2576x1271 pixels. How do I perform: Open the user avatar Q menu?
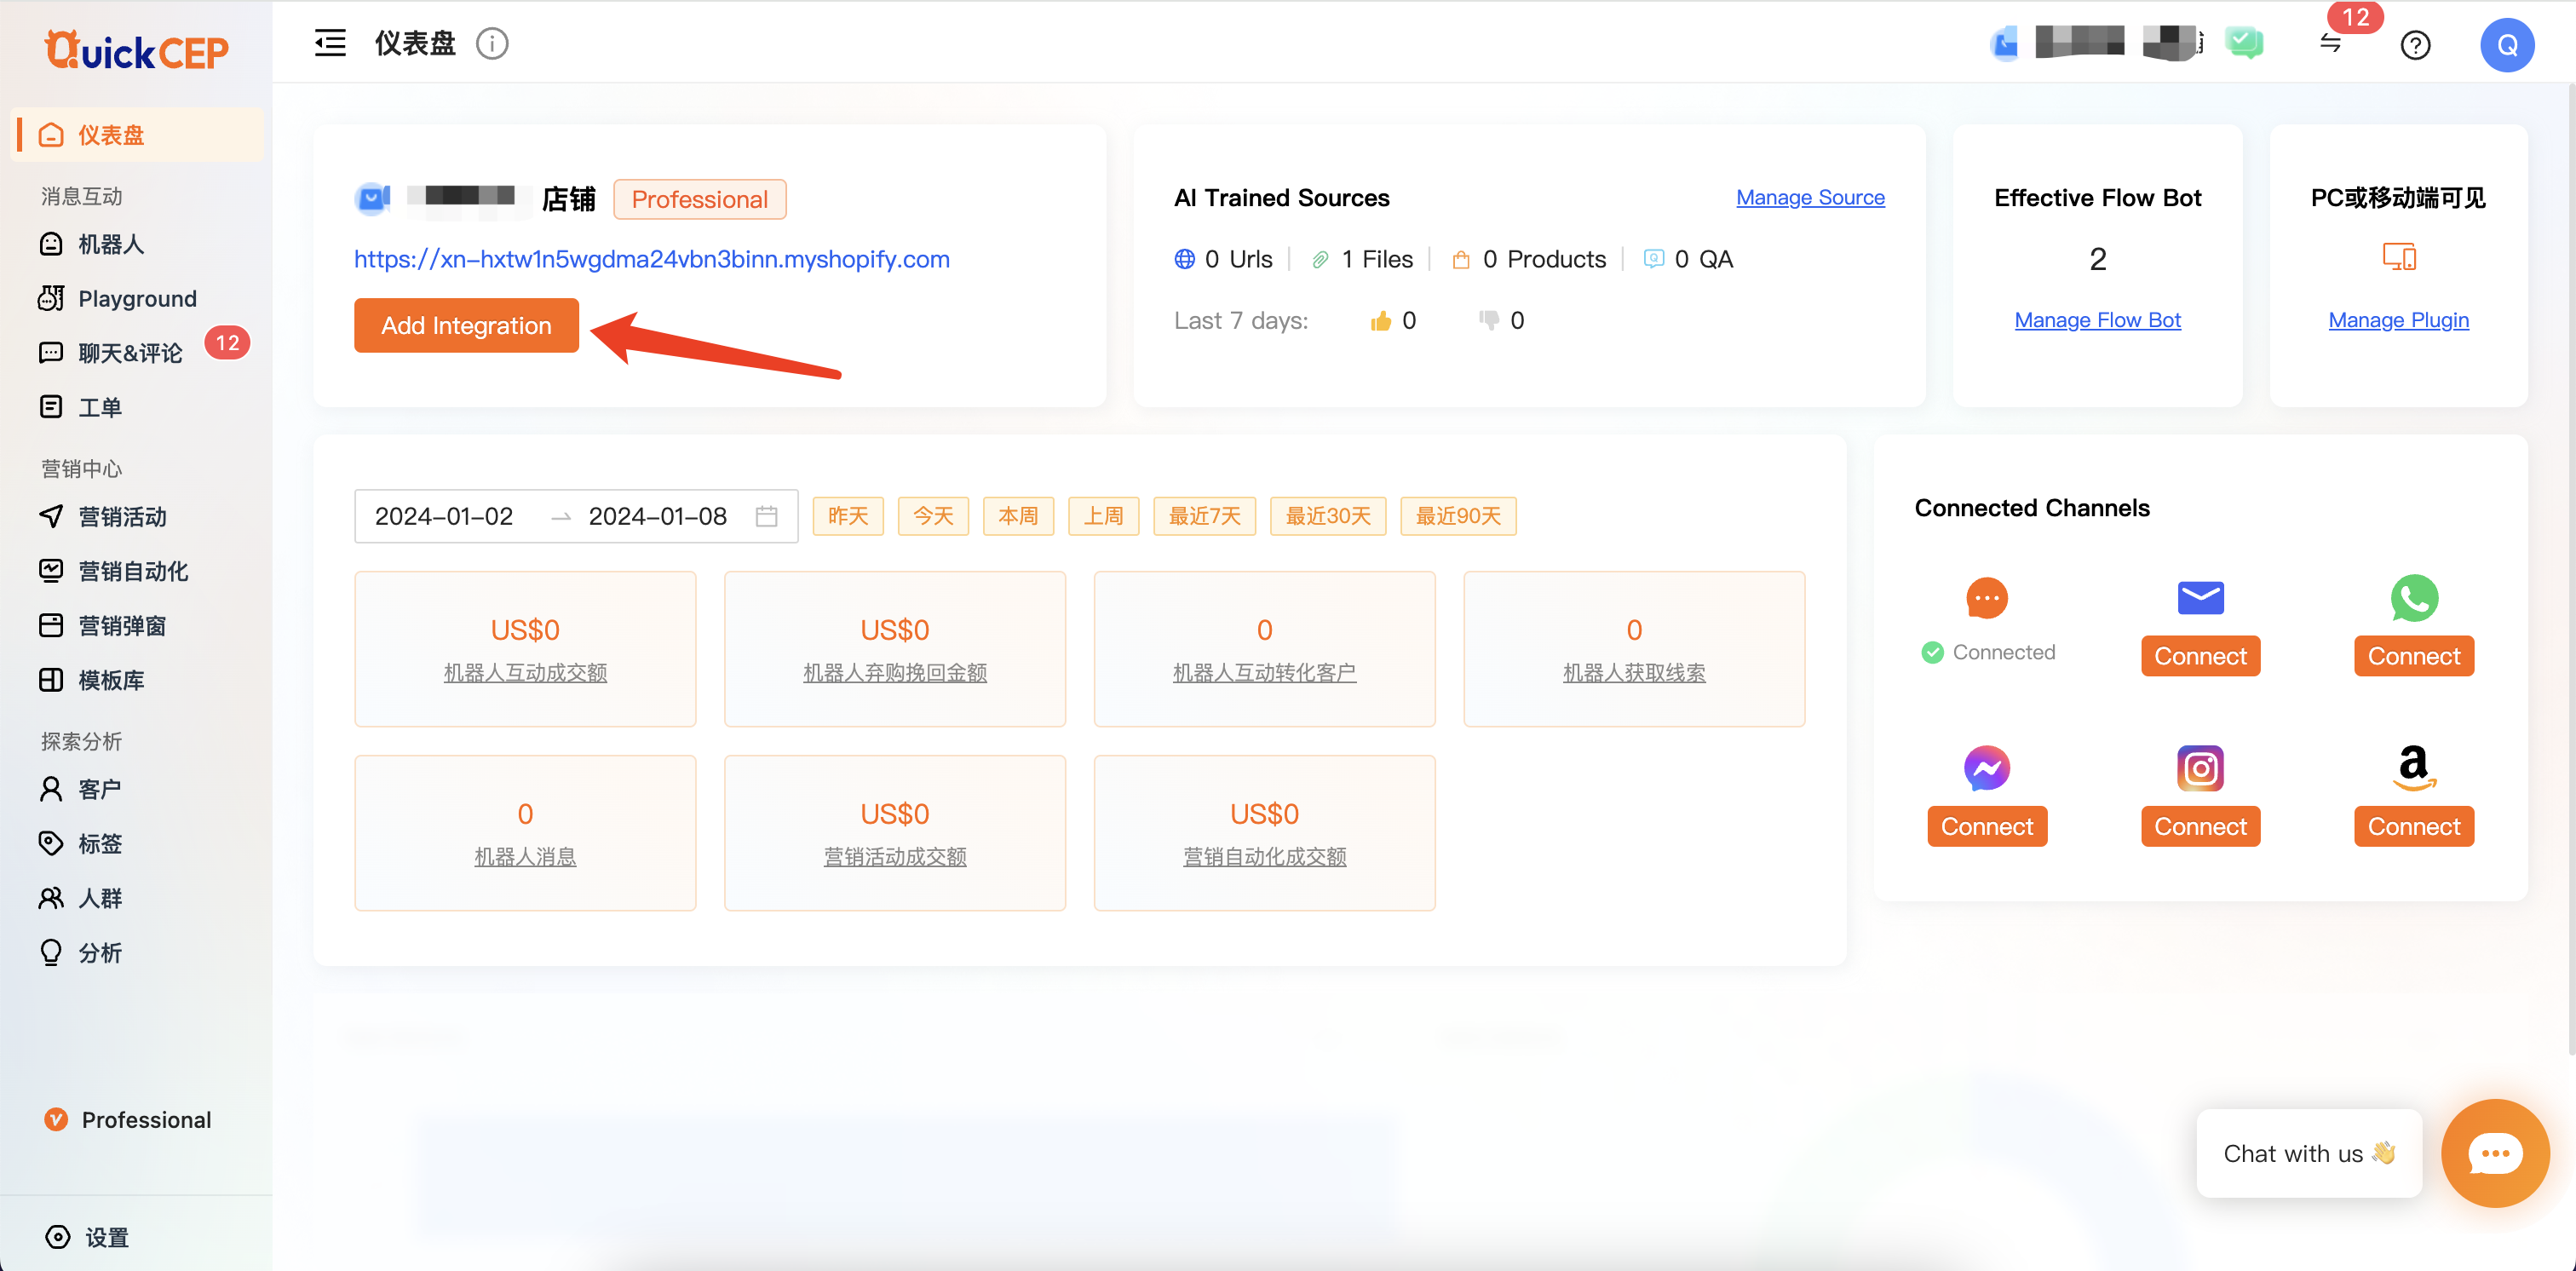coord(2506,45)
